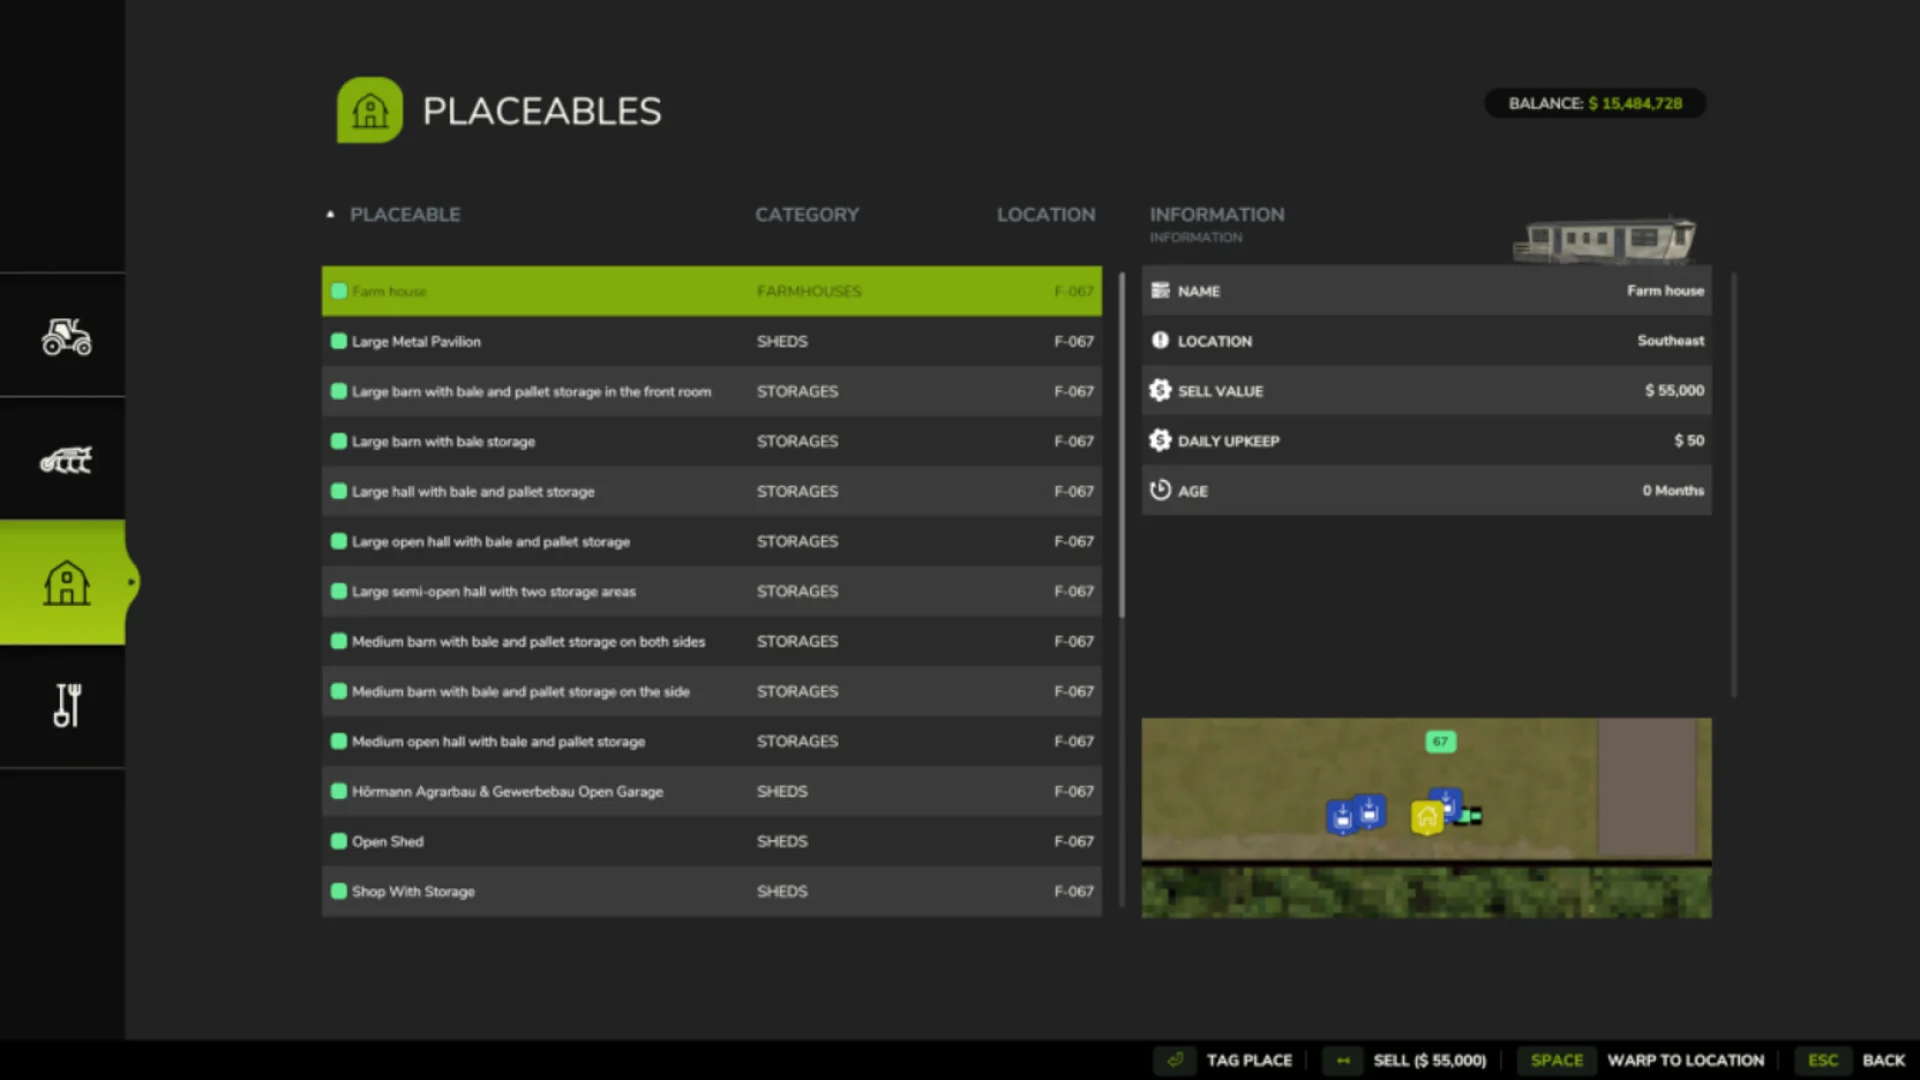Open the handtools pitchfork icon in the sidebar
Screen dimensions: 1920x1080
[63, 706]
